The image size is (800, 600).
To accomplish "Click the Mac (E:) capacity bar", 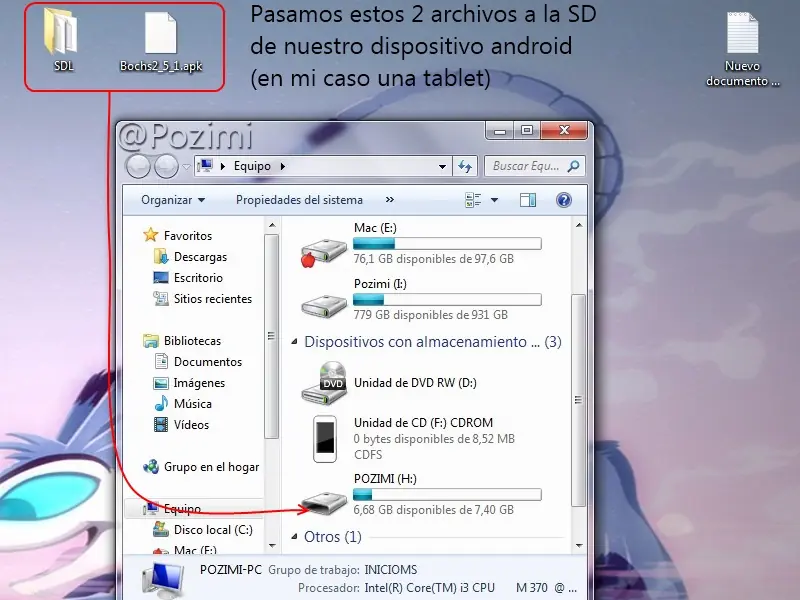I will pyautogui.click(x=447, y=243).
